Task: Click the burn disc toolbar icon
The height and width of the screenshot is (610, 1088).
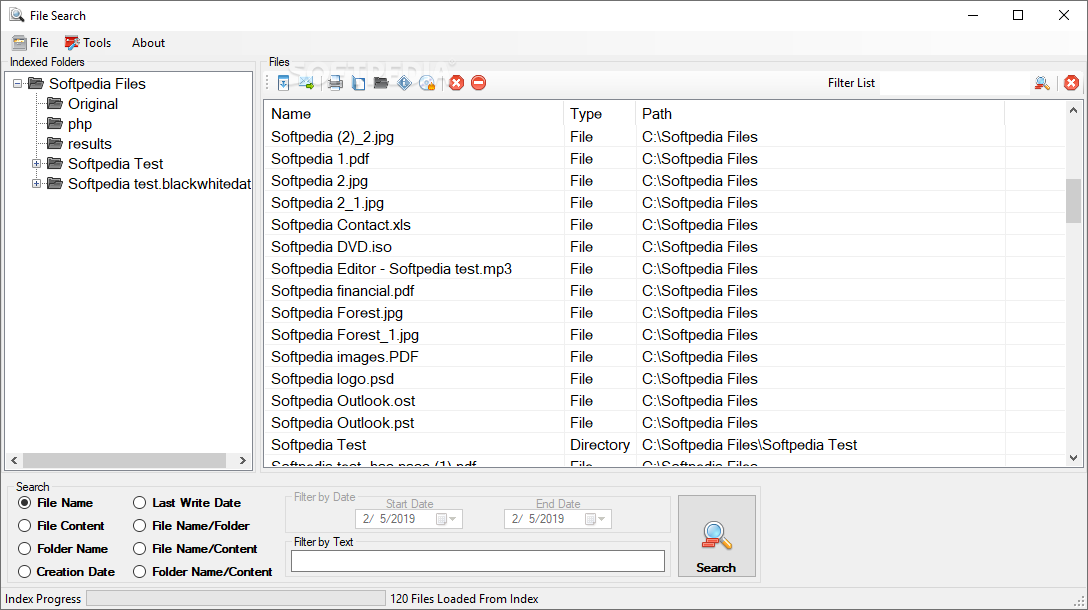Action: 427,83
